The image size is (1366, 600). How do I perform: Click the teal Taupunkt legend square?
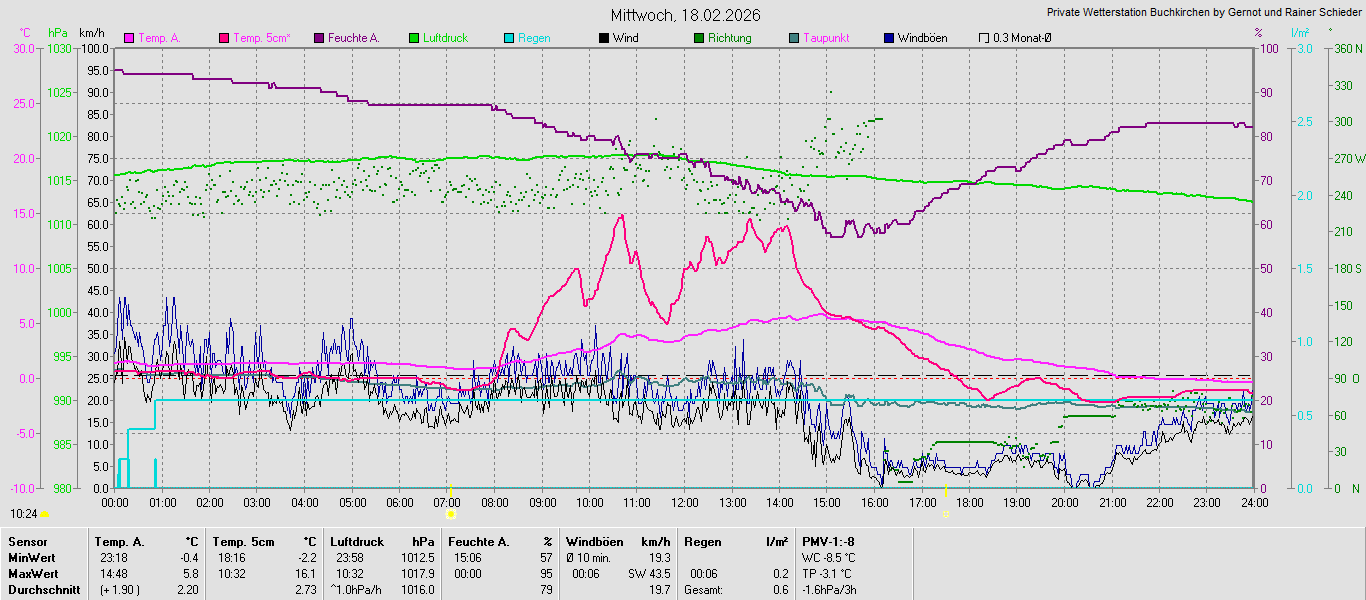click(794, 38)
